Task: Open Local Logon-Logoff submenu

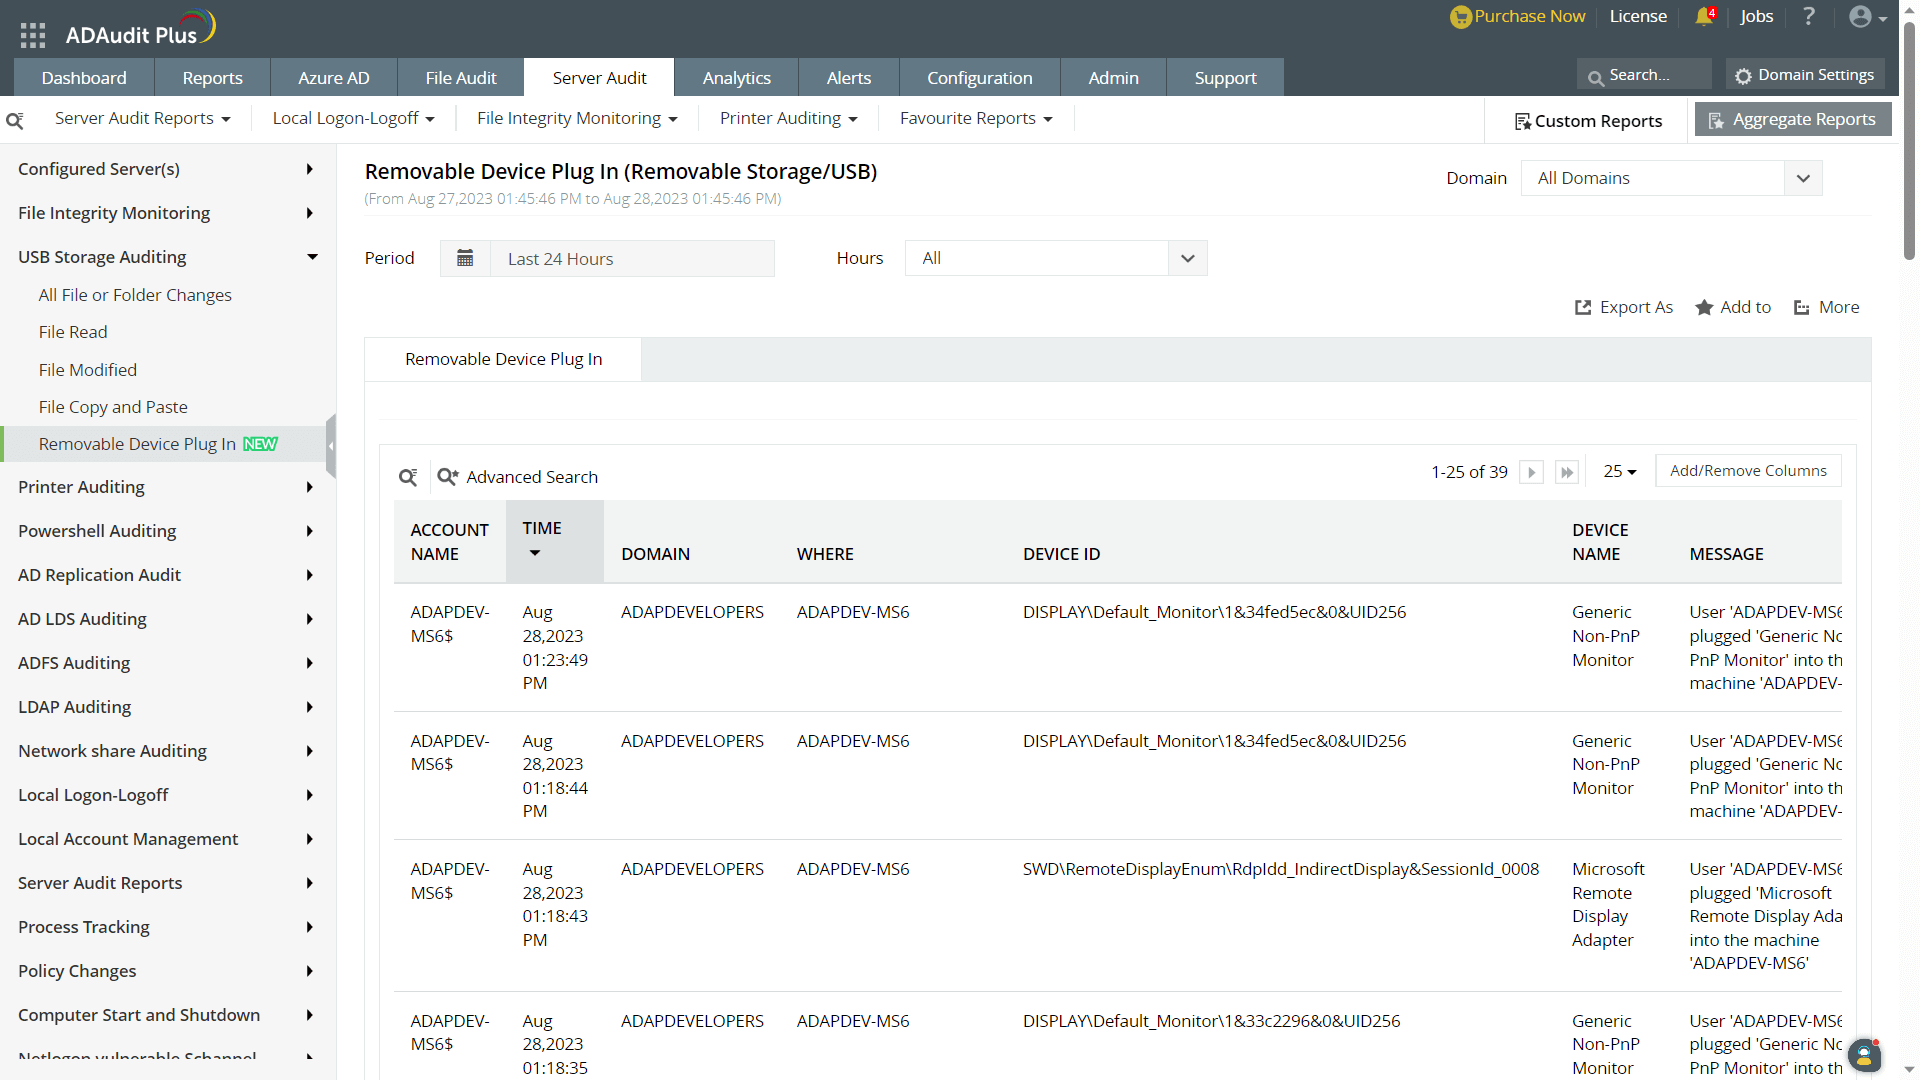Action: pyautogui.click(x=353, y=118)
